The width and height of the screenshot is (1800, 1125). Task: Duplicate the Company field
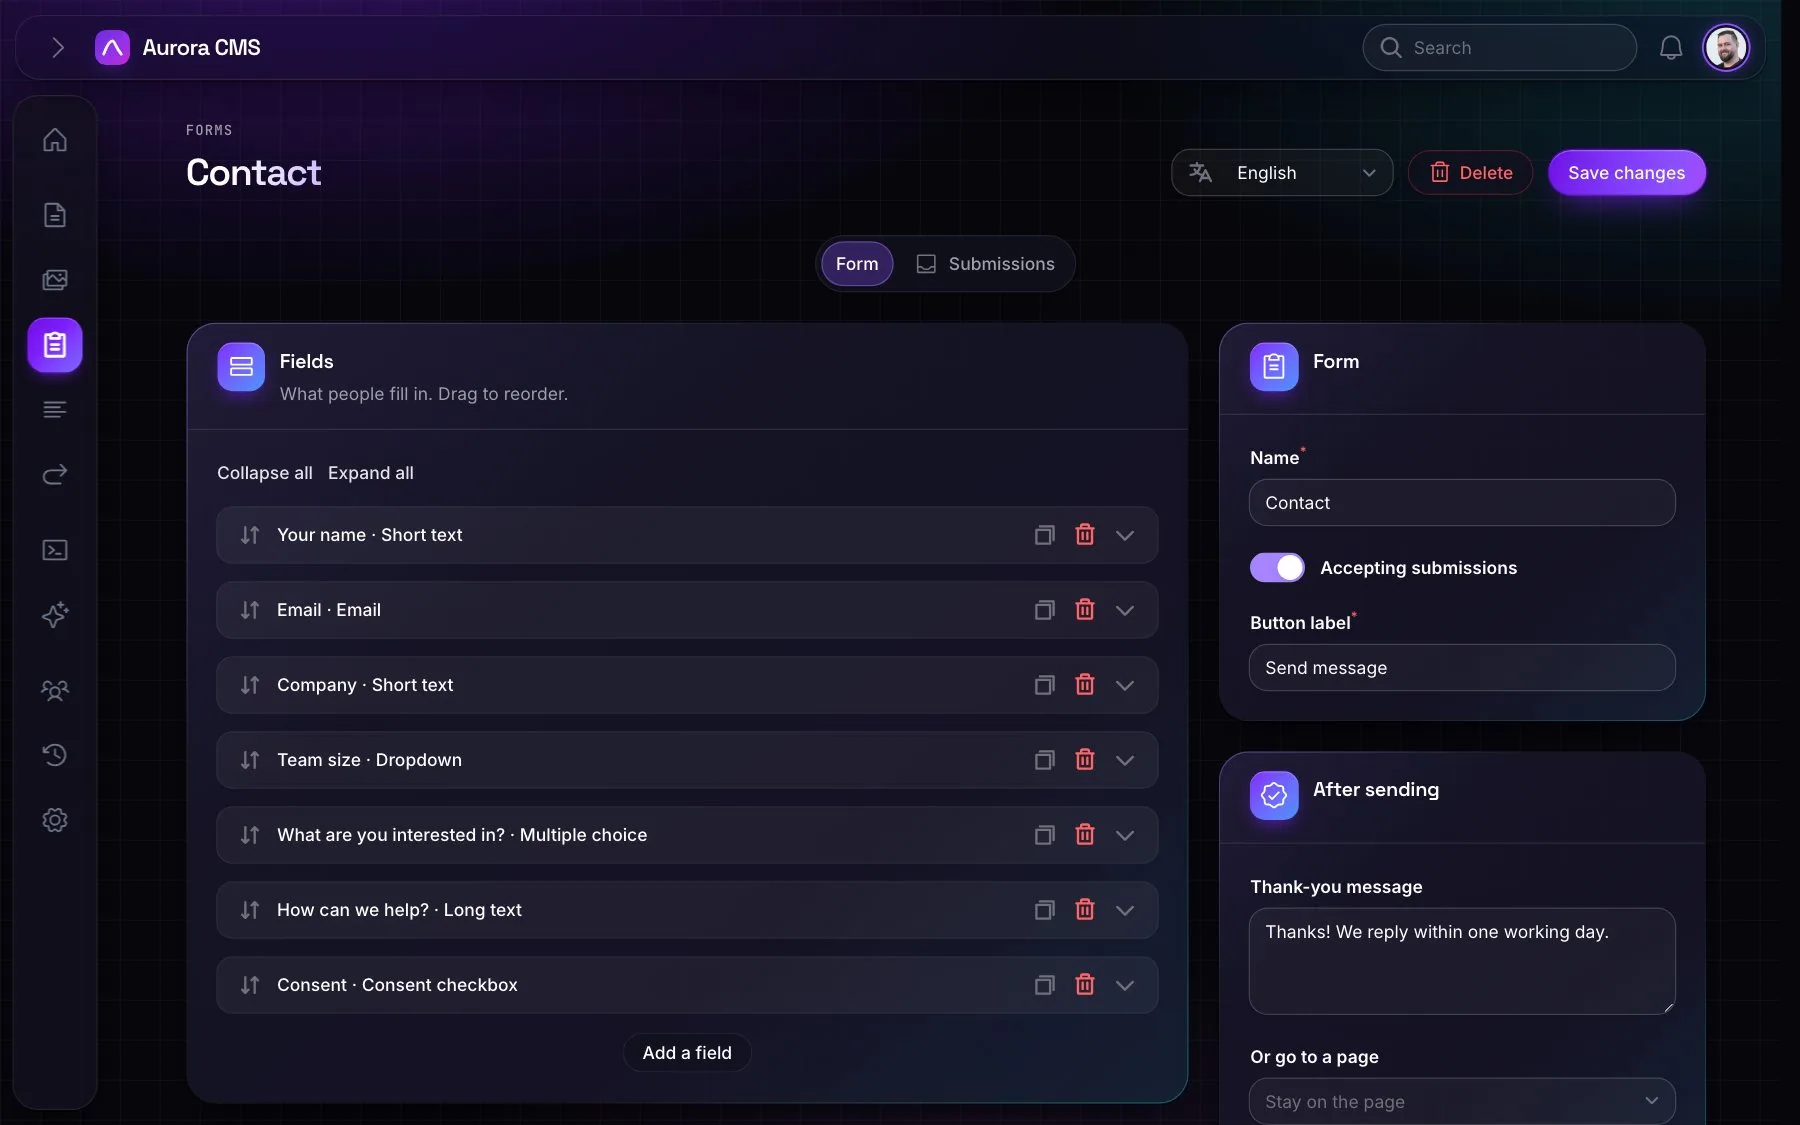click(x=1044, y=685)
